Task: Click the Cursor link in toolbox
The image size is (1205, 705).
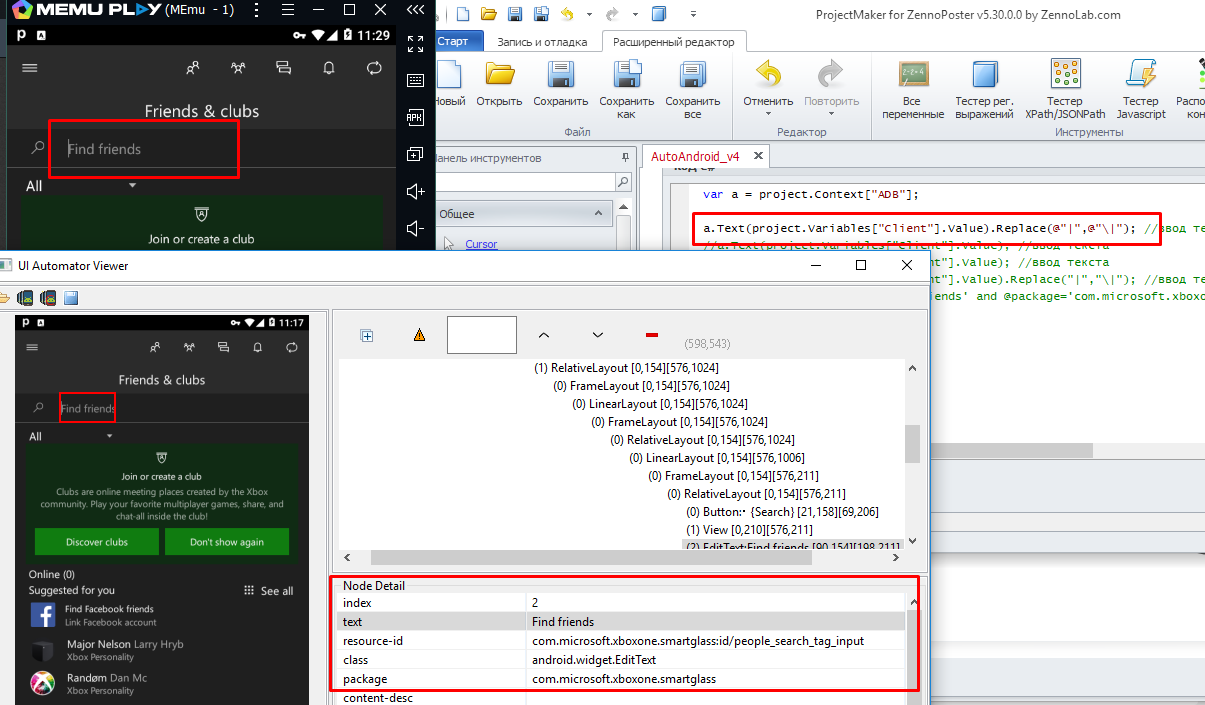Action: (481, 244)
